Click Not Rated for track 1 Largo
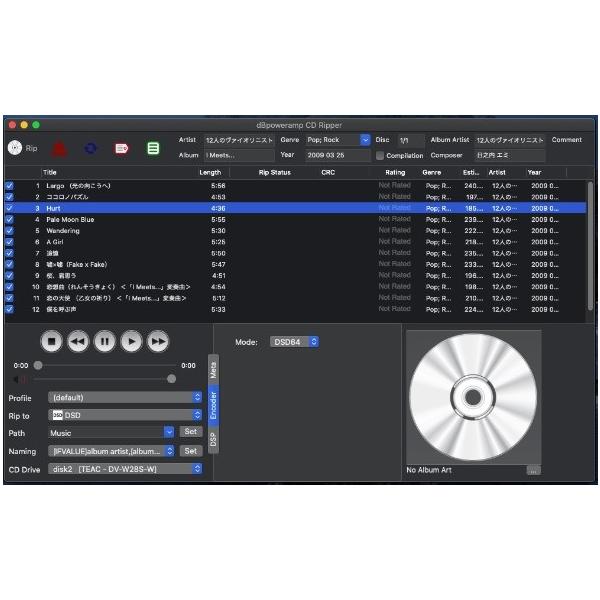Viewport: 600px width, 600px height. click(x=395, y=185)
